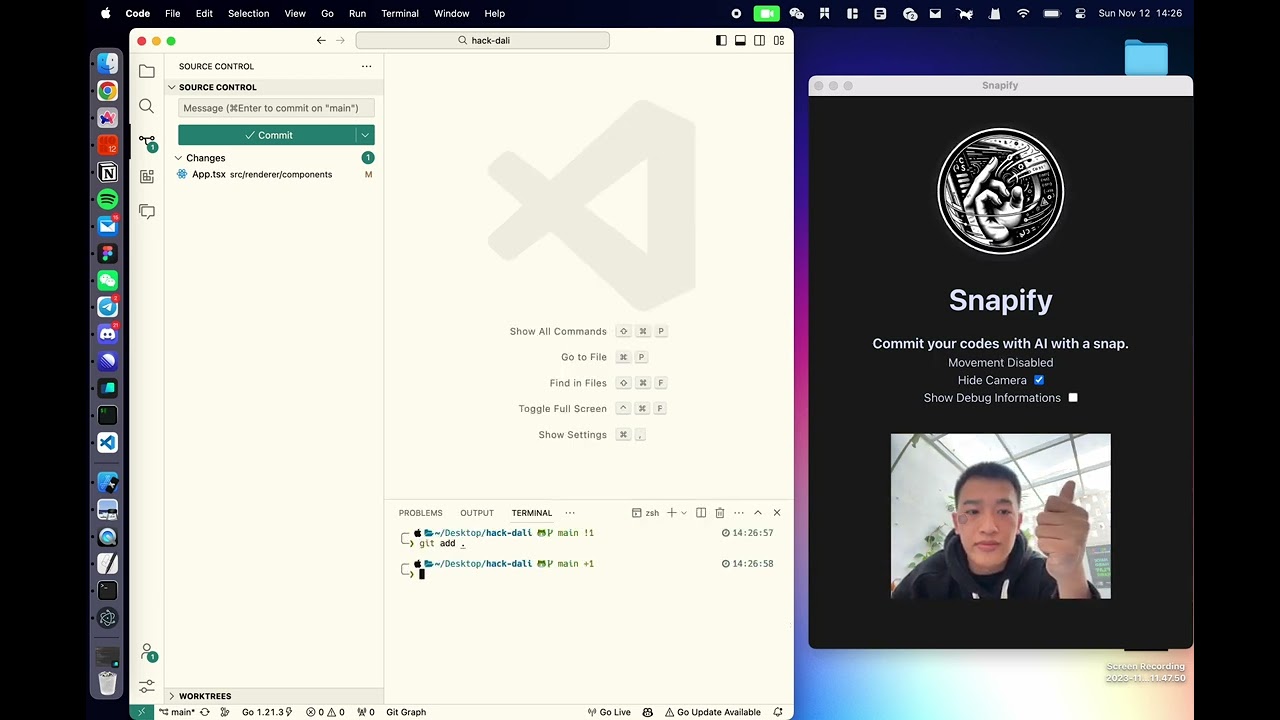Open the Selection menu in menu bar
Viewport: 1280px width, 720px height.
click(x=248, y=13)
